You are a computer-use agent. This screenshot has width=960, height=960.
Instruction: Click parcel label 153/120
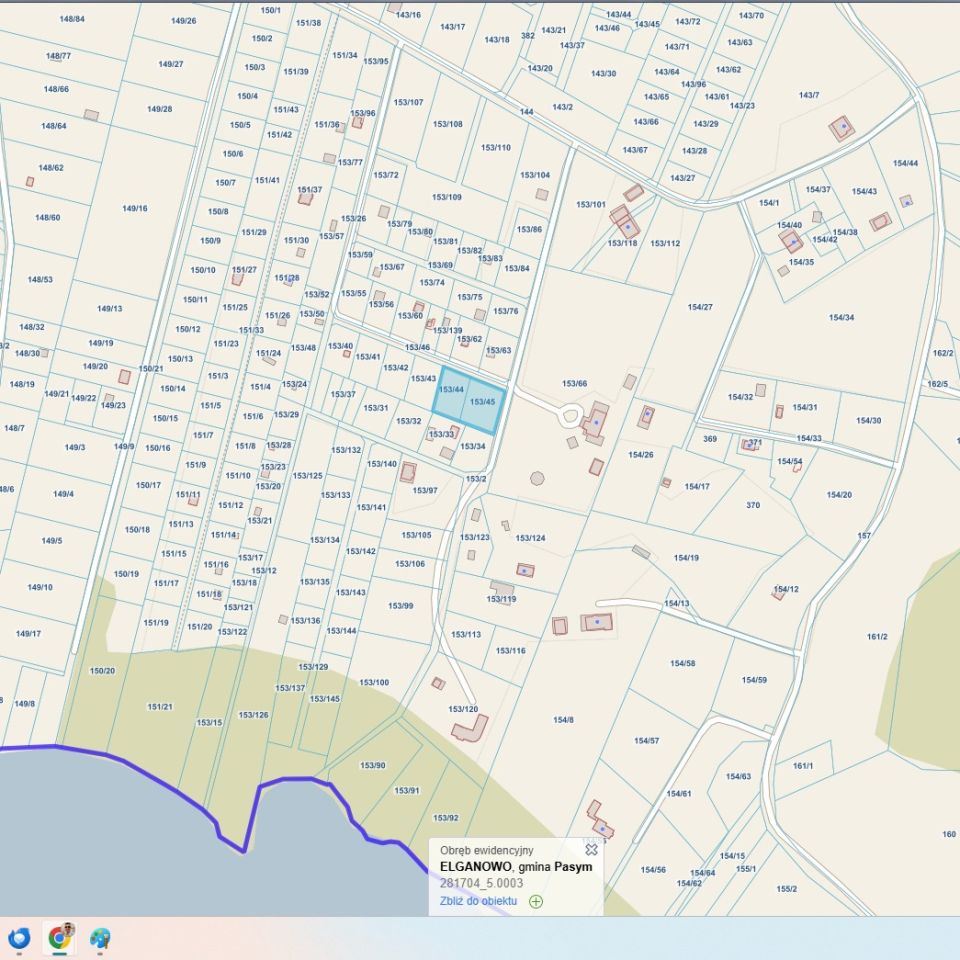[463, 709]
